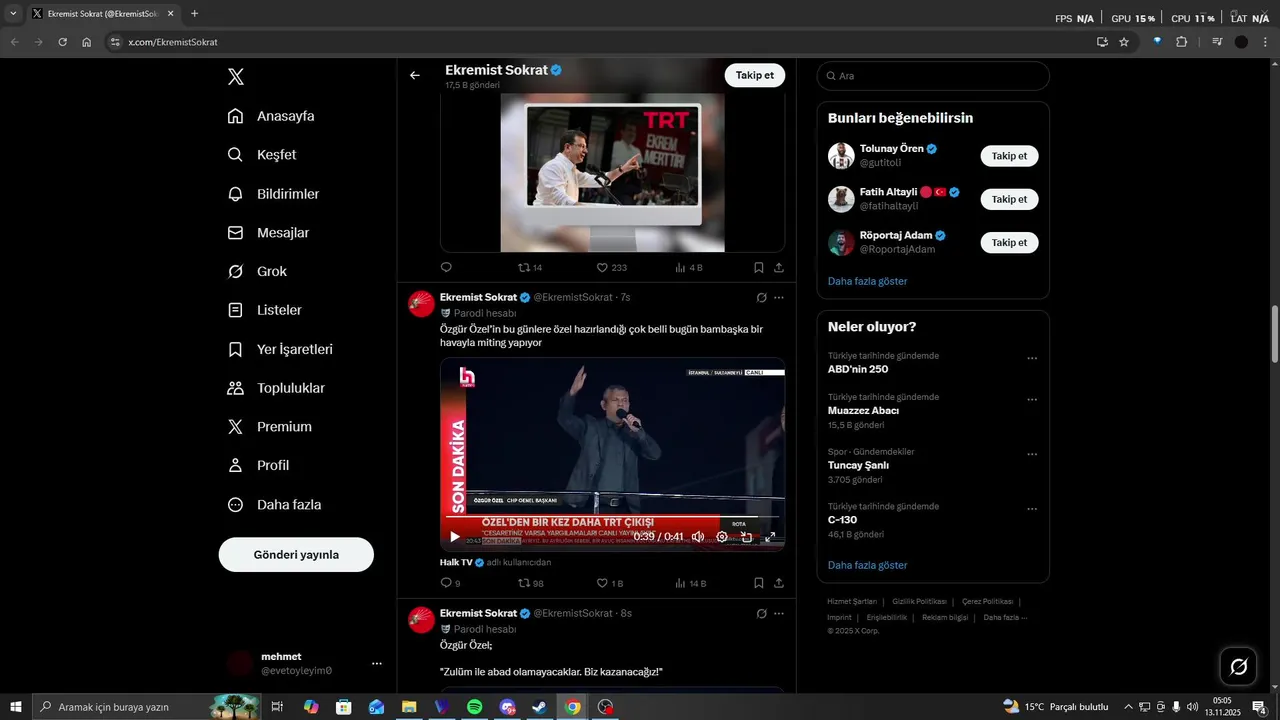Click the Gönderi yayınla button
Viewport: 1280px width, 720px height.
(x=296, y=555)
